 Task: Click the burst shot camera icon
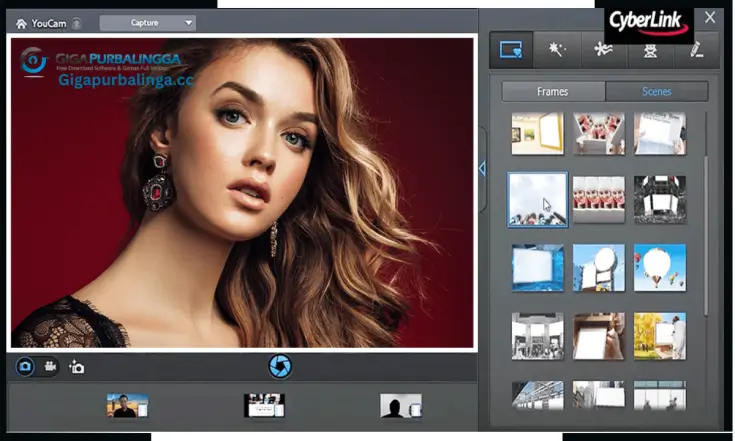[x=77, y=366]
